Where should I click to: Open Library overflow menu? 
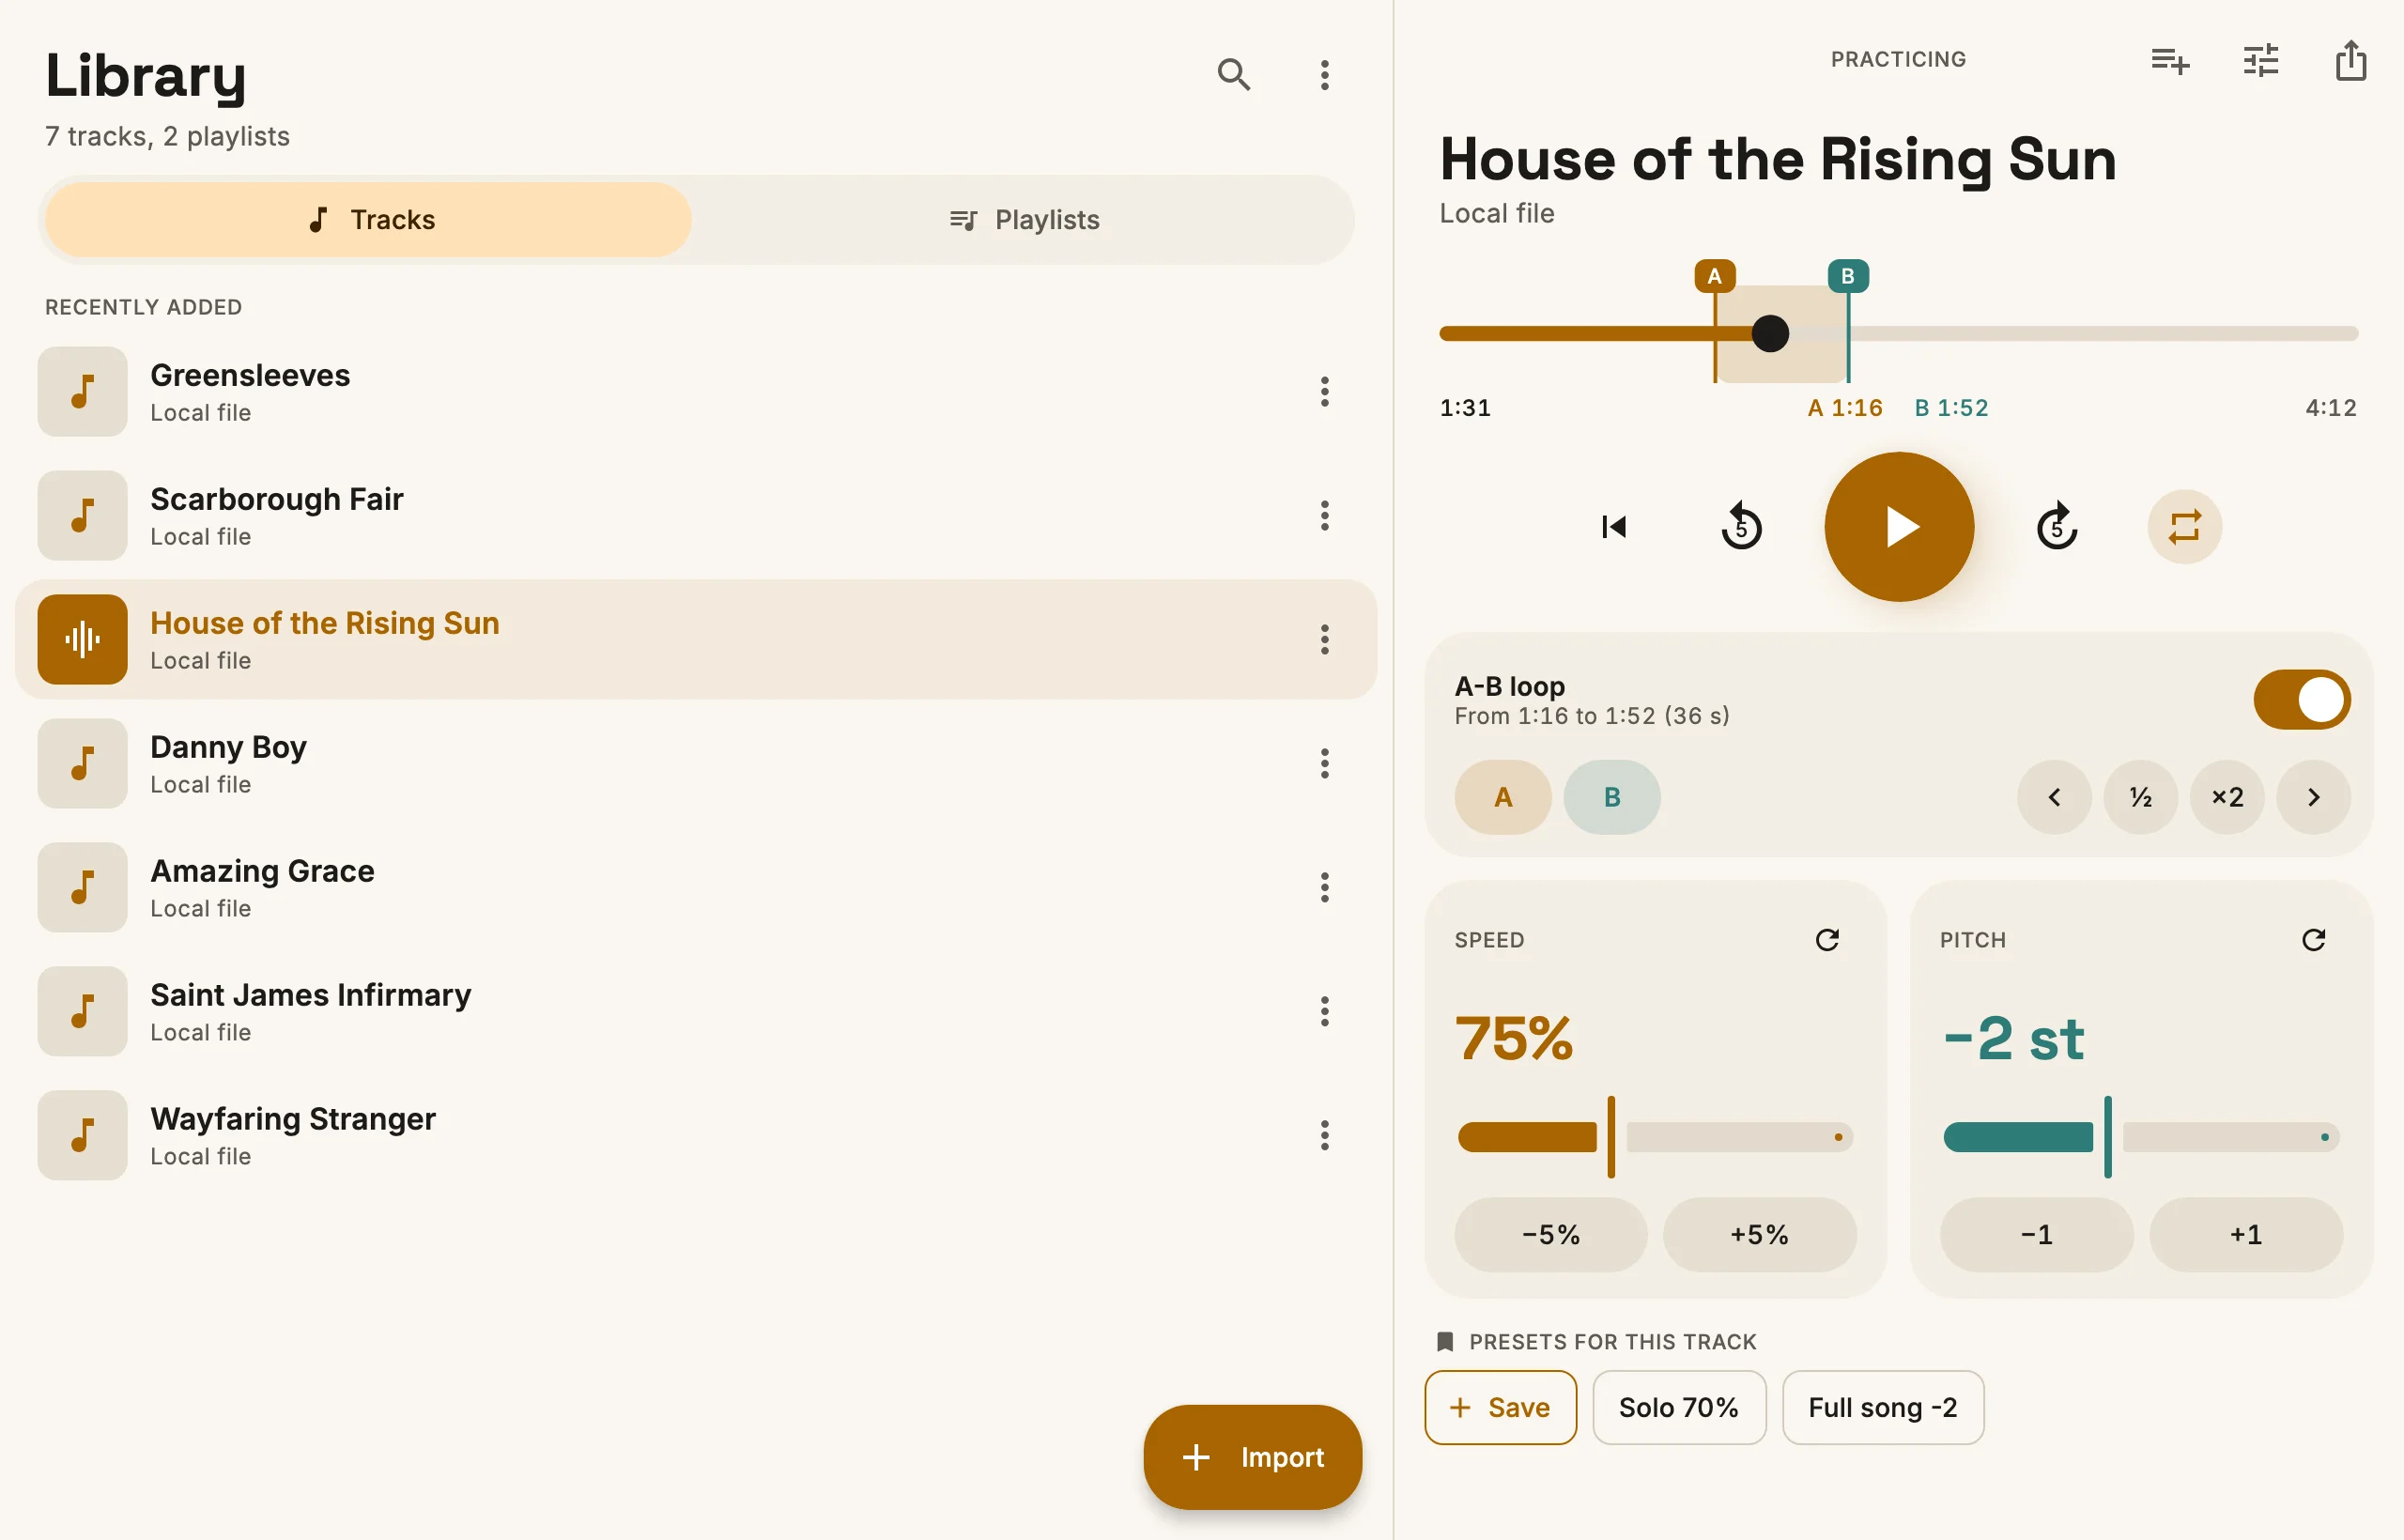coord(1324,75)
